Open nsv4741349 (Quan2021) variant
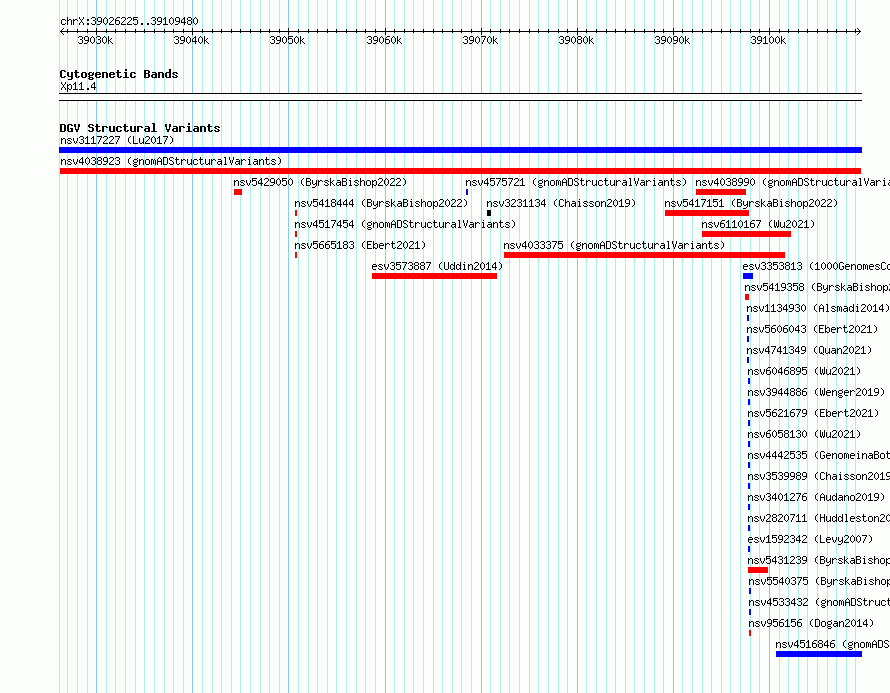890x693 pixels. tap(809, 350)
